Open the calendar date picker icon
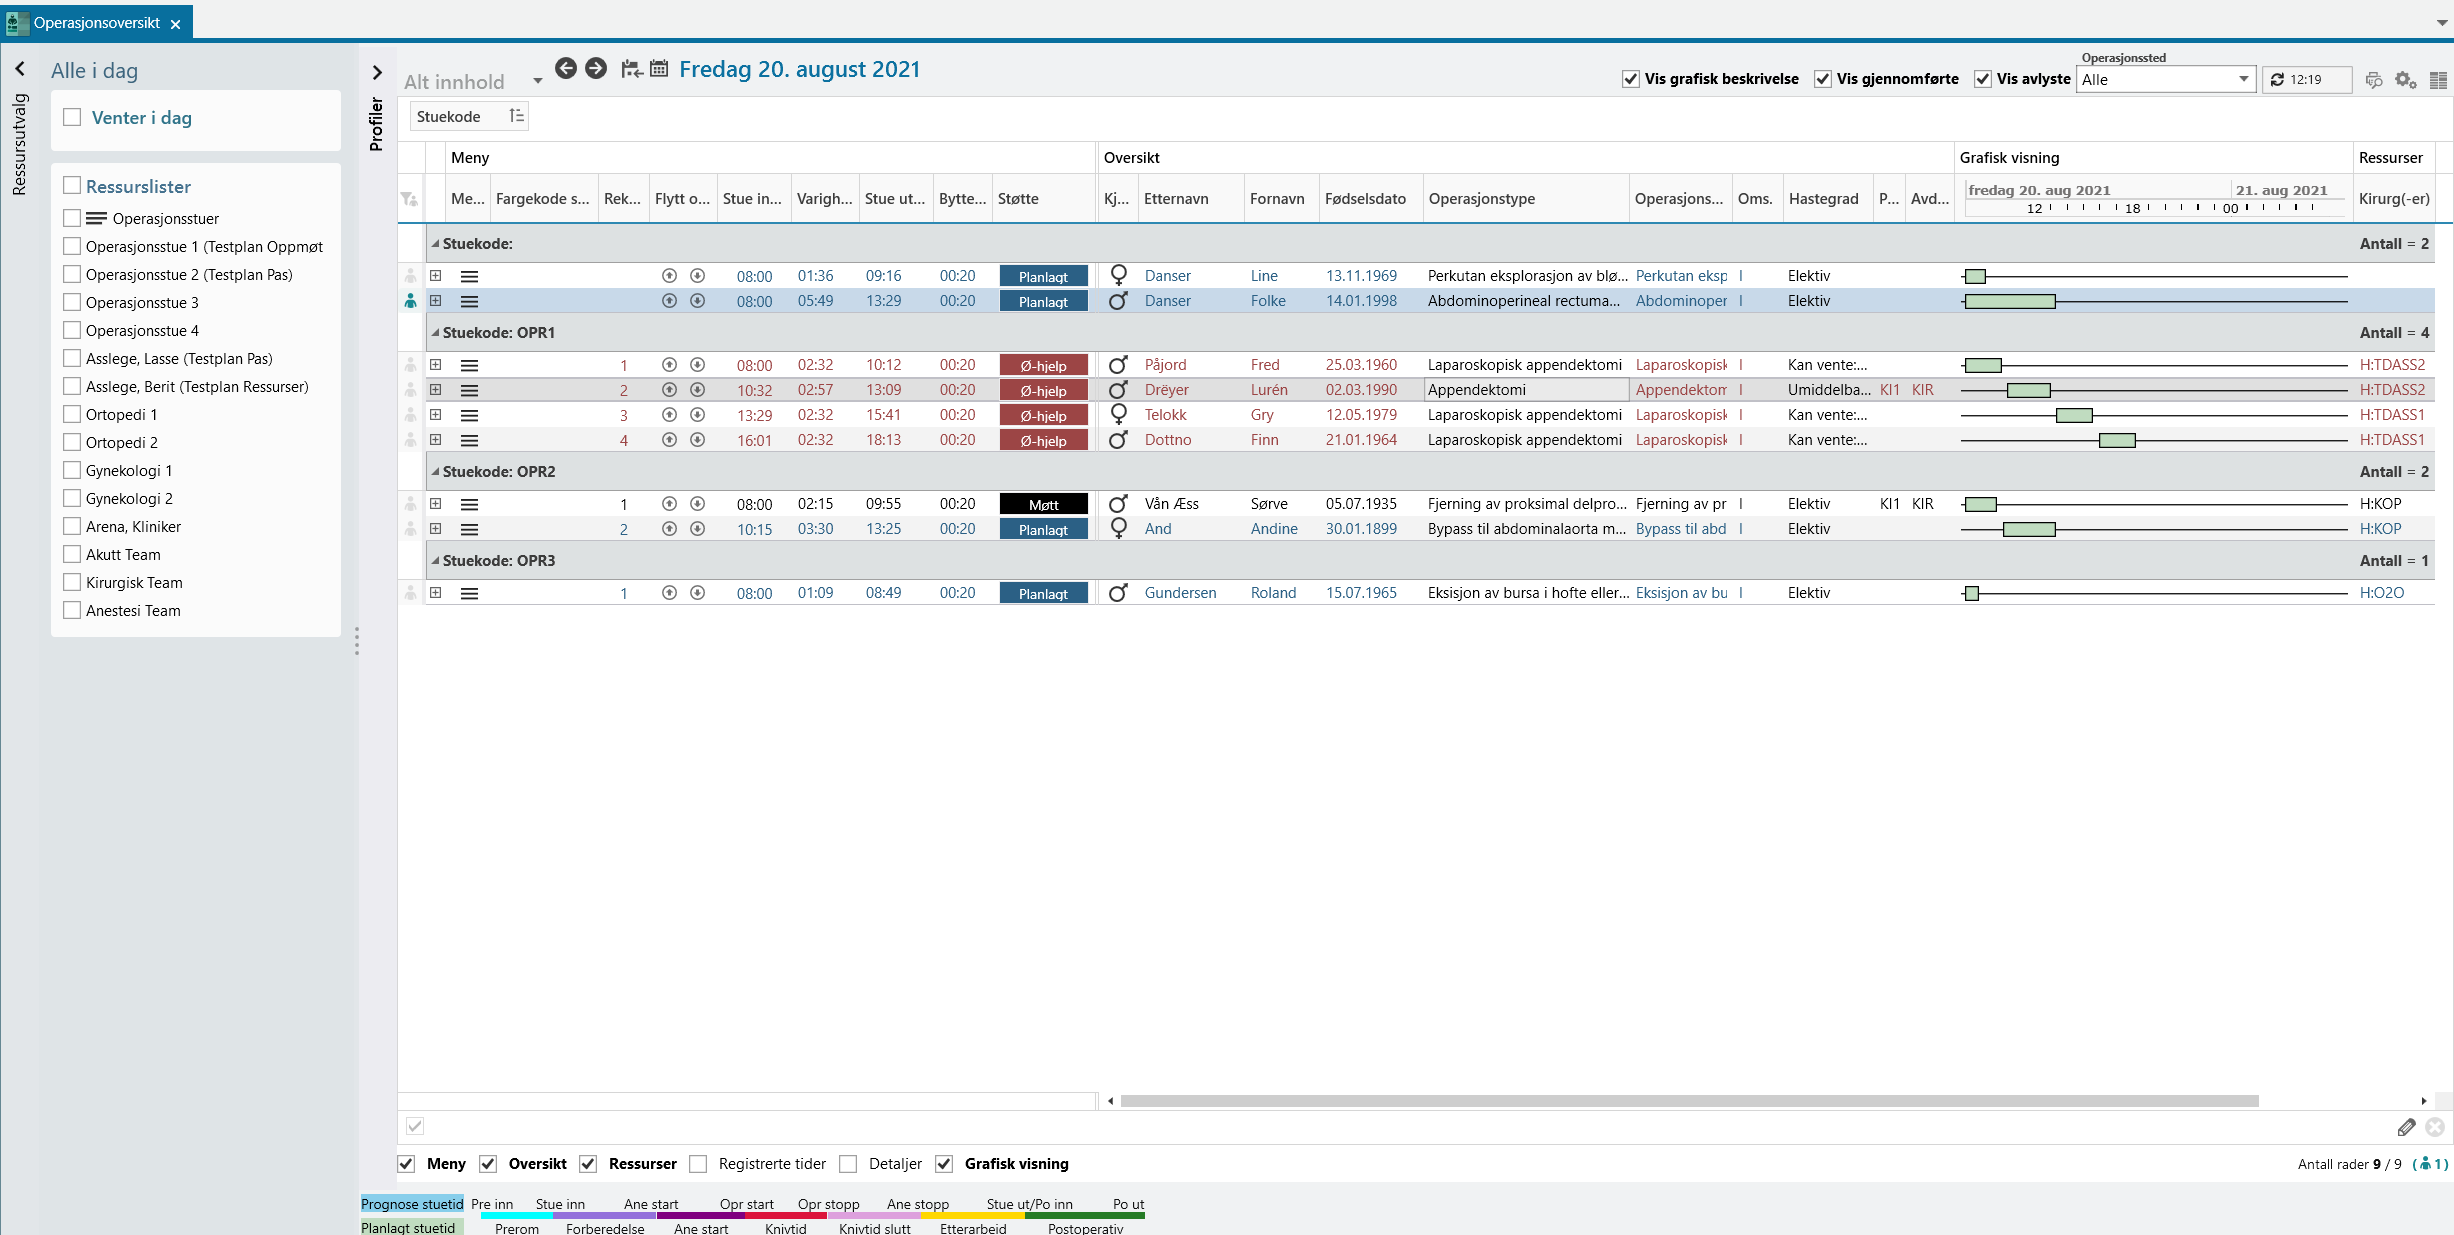The width and height of the screenshot is (2454, 1235). [x=659, y=69]
